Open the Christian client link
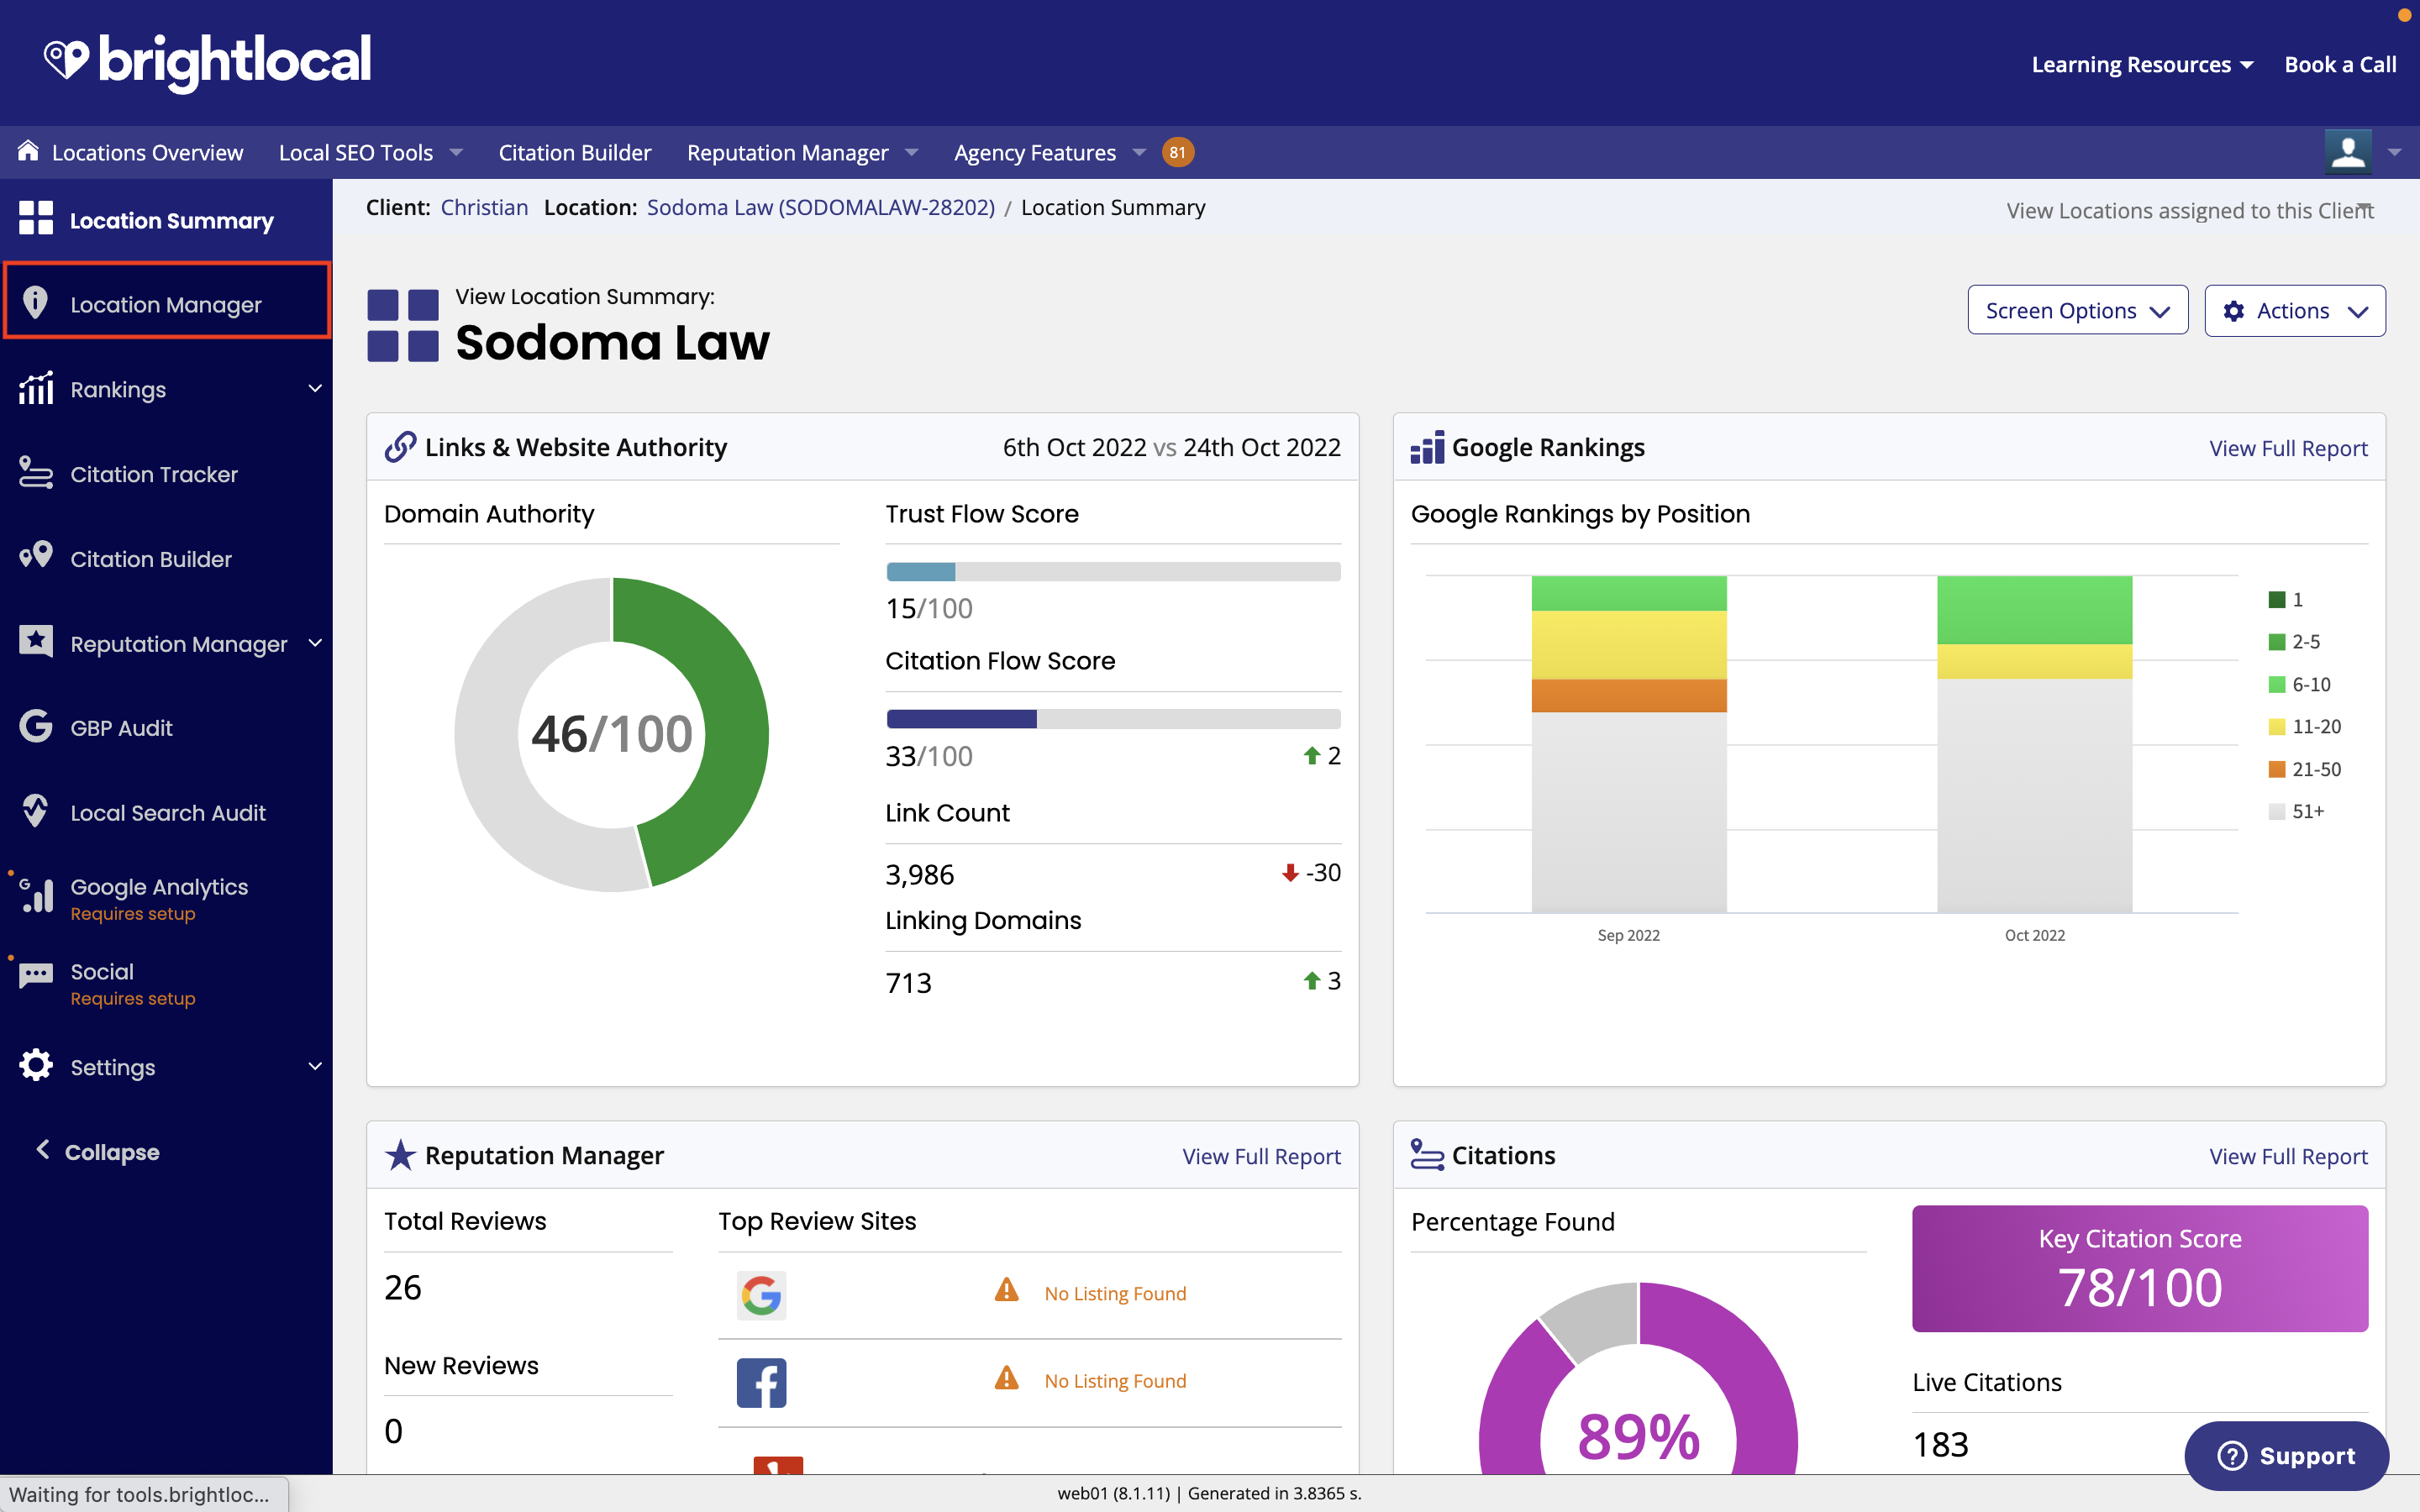 (x=484, y=207)
